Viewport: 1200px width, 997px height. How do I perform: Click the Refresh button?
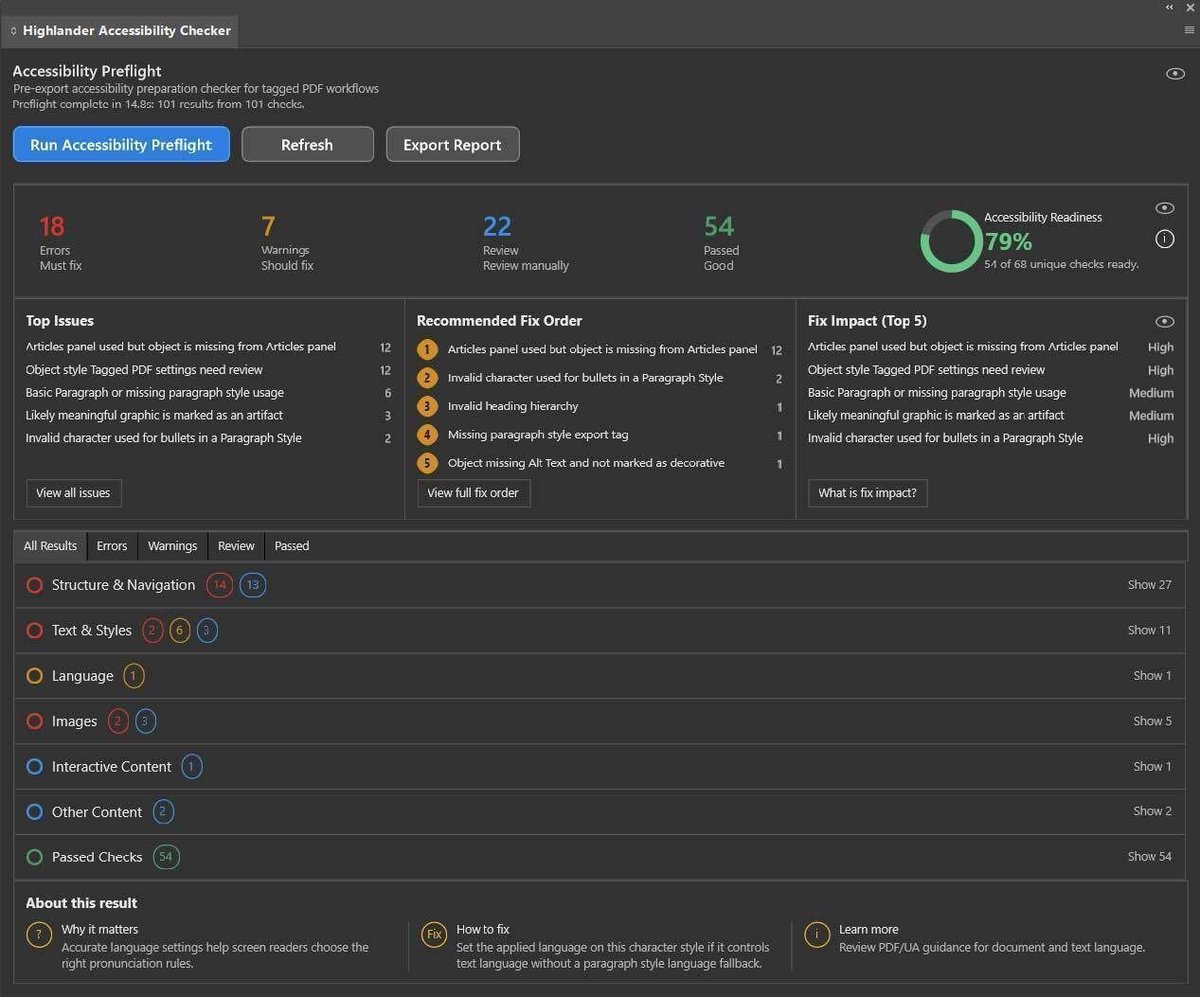tap(307, 144)
